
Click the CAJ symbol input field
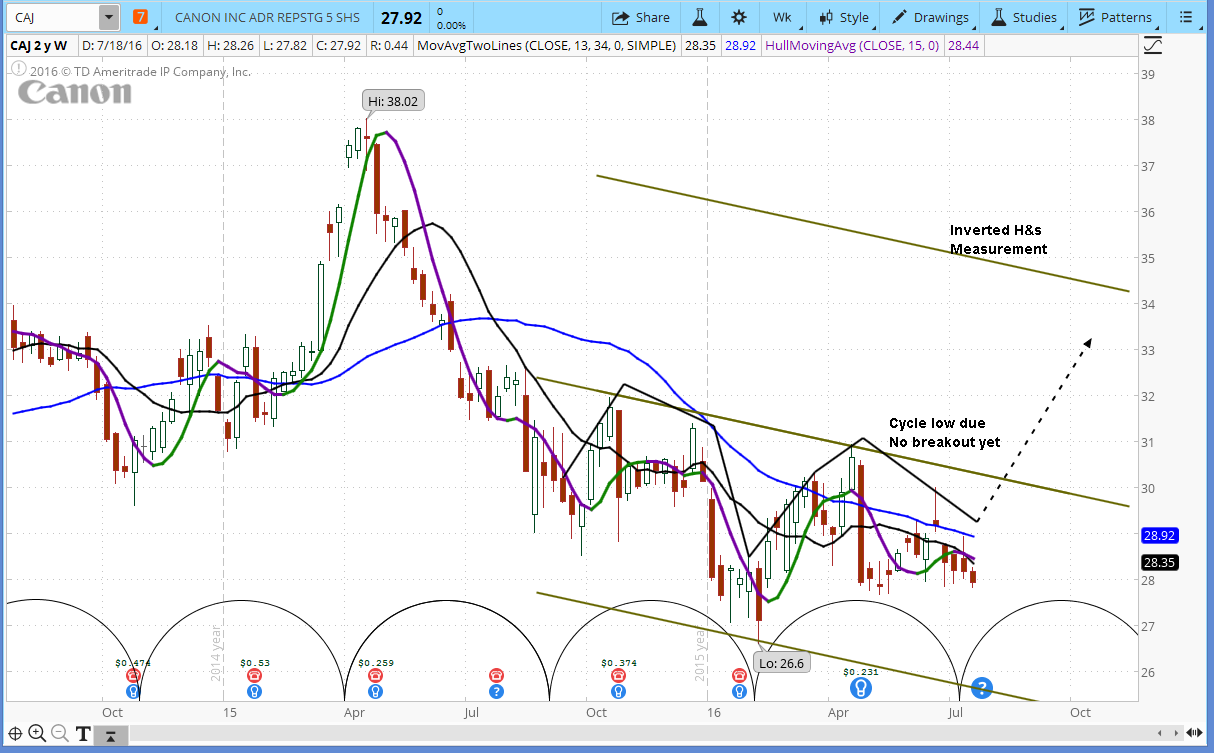pos(52,17)
